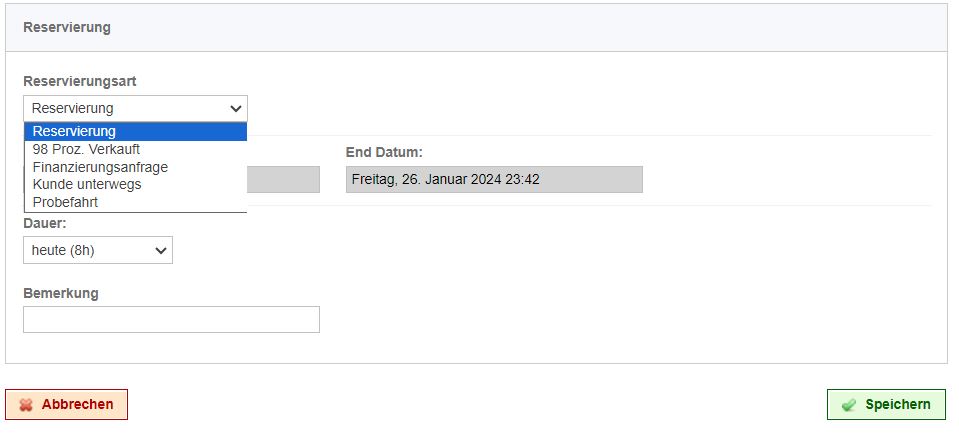Click the Bemerkung label text

pos(61,293)
